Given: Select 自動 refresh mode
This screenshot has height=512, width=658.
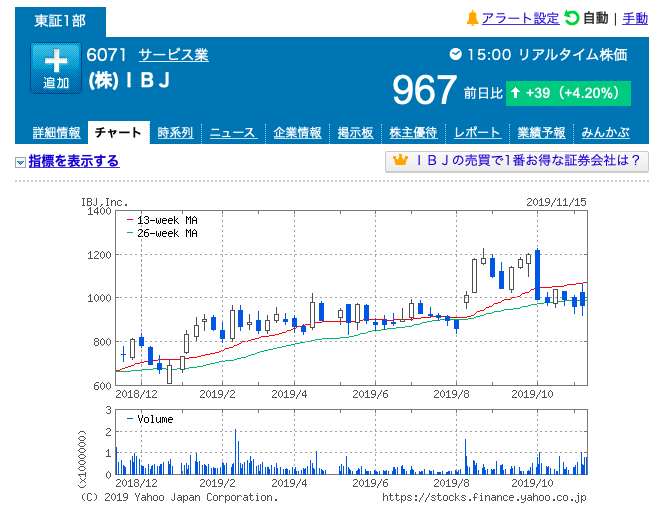Looking at the screenshot, I should tap(595, 18).
